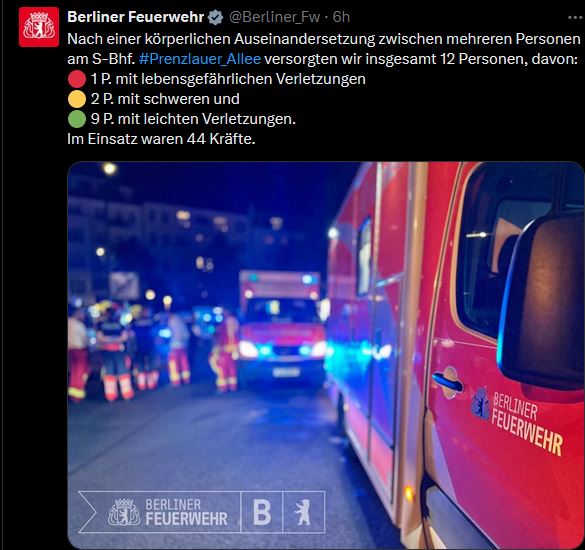The height and width of the screenshot is (550, 585).
Task: Open the Berliner Feuerwehr display name
Action: pos(135,17)
